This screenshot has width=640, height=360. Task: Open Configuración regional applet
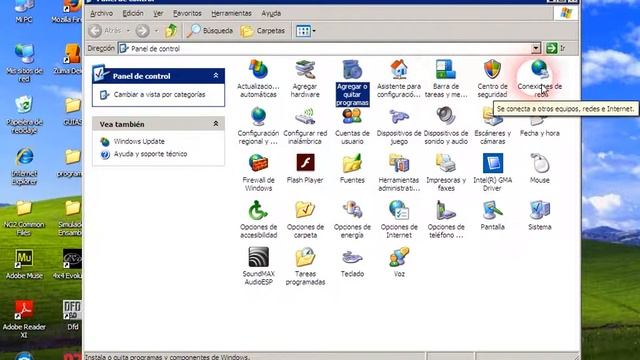pyautogui.click(x=258, y=126)
